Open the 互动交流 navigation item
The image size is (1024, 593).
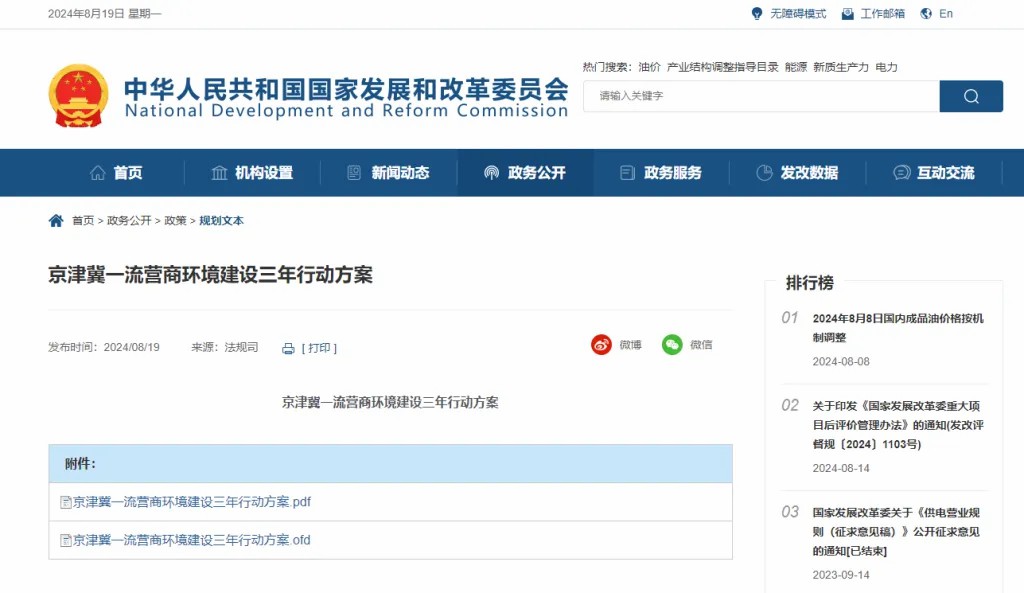pos(934,173)
